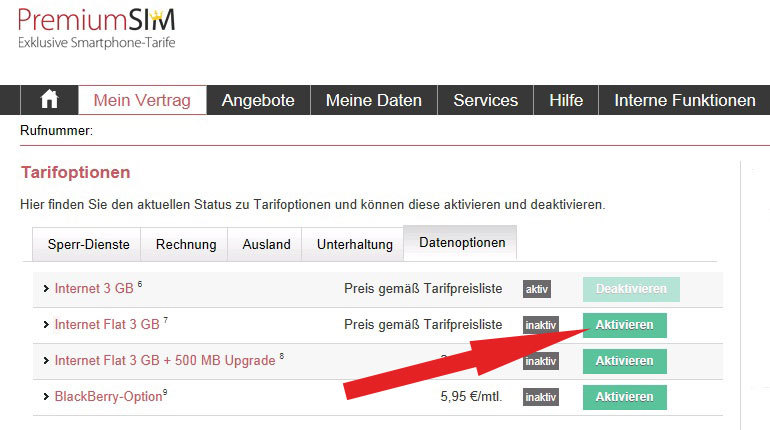Open the Angebote menu
The height and width of the screenshot is (430, 770).
258,100
